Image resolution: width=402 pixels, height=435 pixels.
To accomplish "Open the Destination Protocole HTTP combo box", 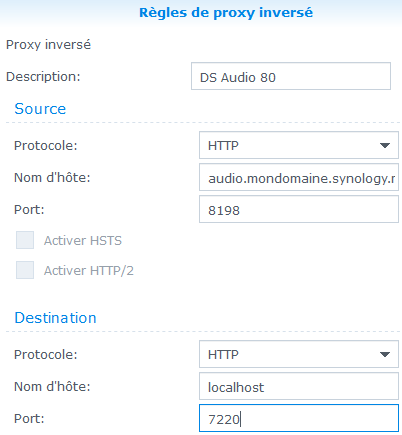I will (x=299, y=354).
